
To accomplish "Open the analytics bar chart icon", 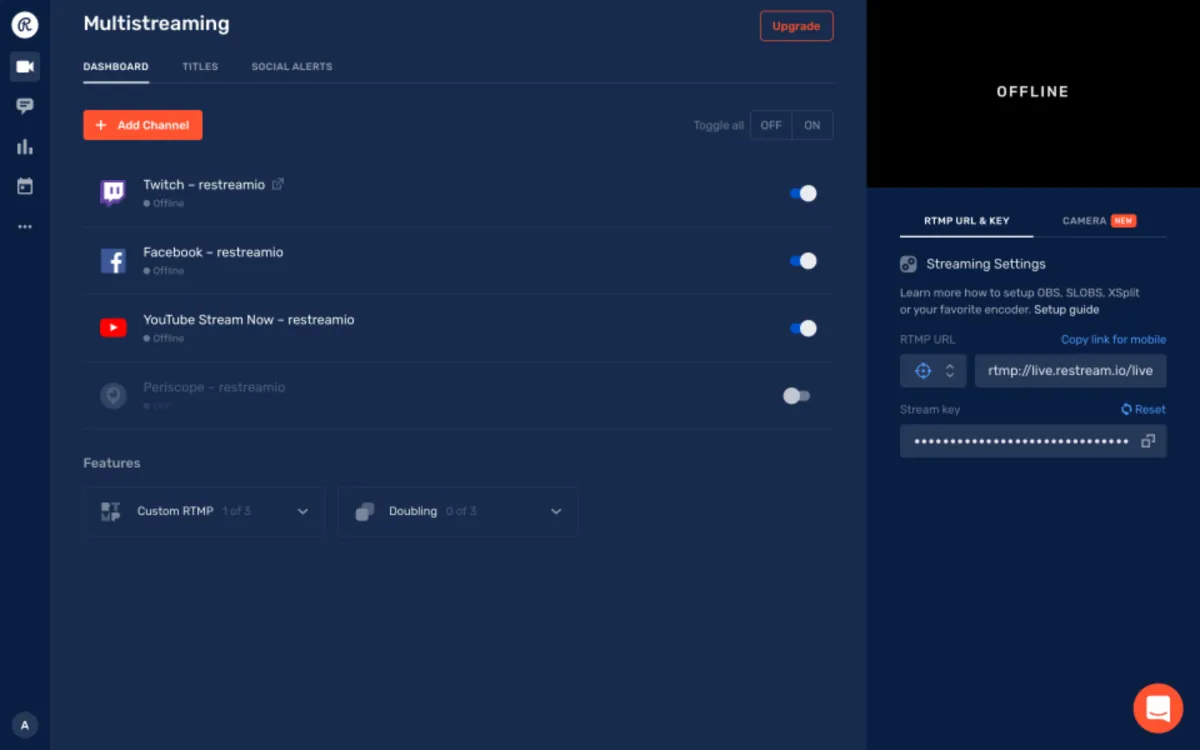I will (25, 147).
